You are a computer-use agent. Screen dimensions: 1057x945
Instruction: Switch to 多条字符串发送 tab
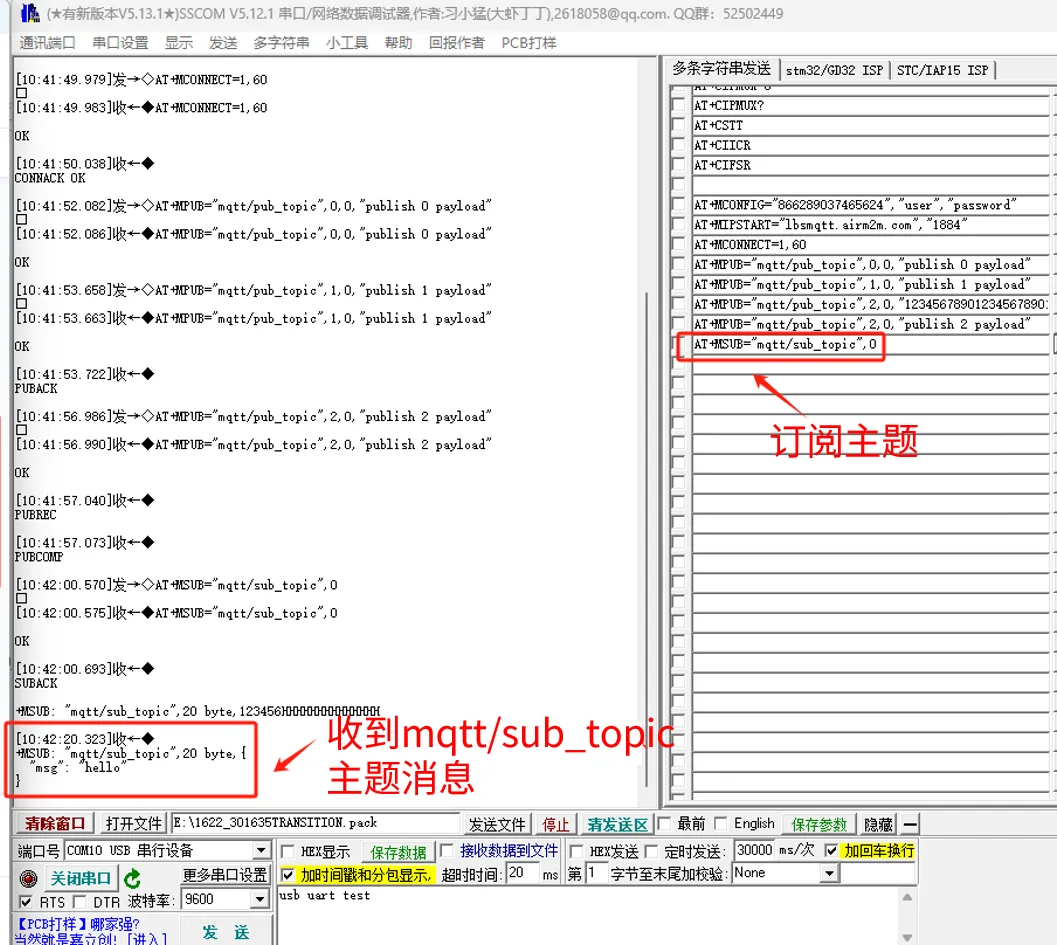[x=721, y=69]
